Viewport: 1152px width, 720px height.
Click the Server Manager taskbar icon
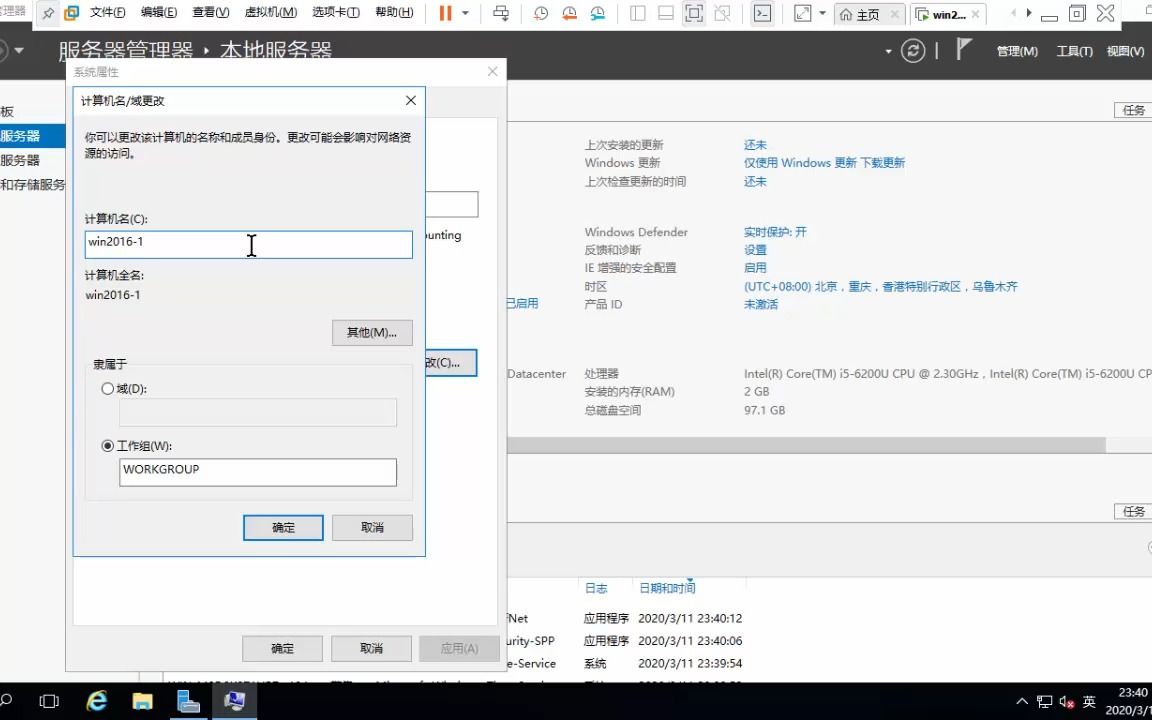pos(188,701)
